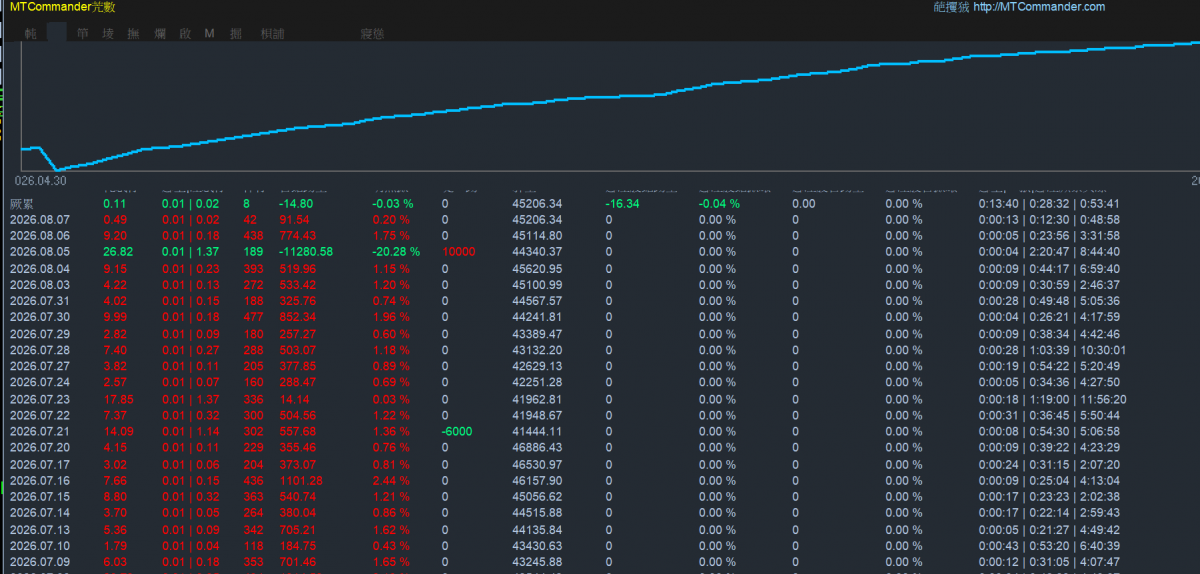Select the 2026.07.29 date row
This screenshot has width=1200, height=574.
[600, 334]
